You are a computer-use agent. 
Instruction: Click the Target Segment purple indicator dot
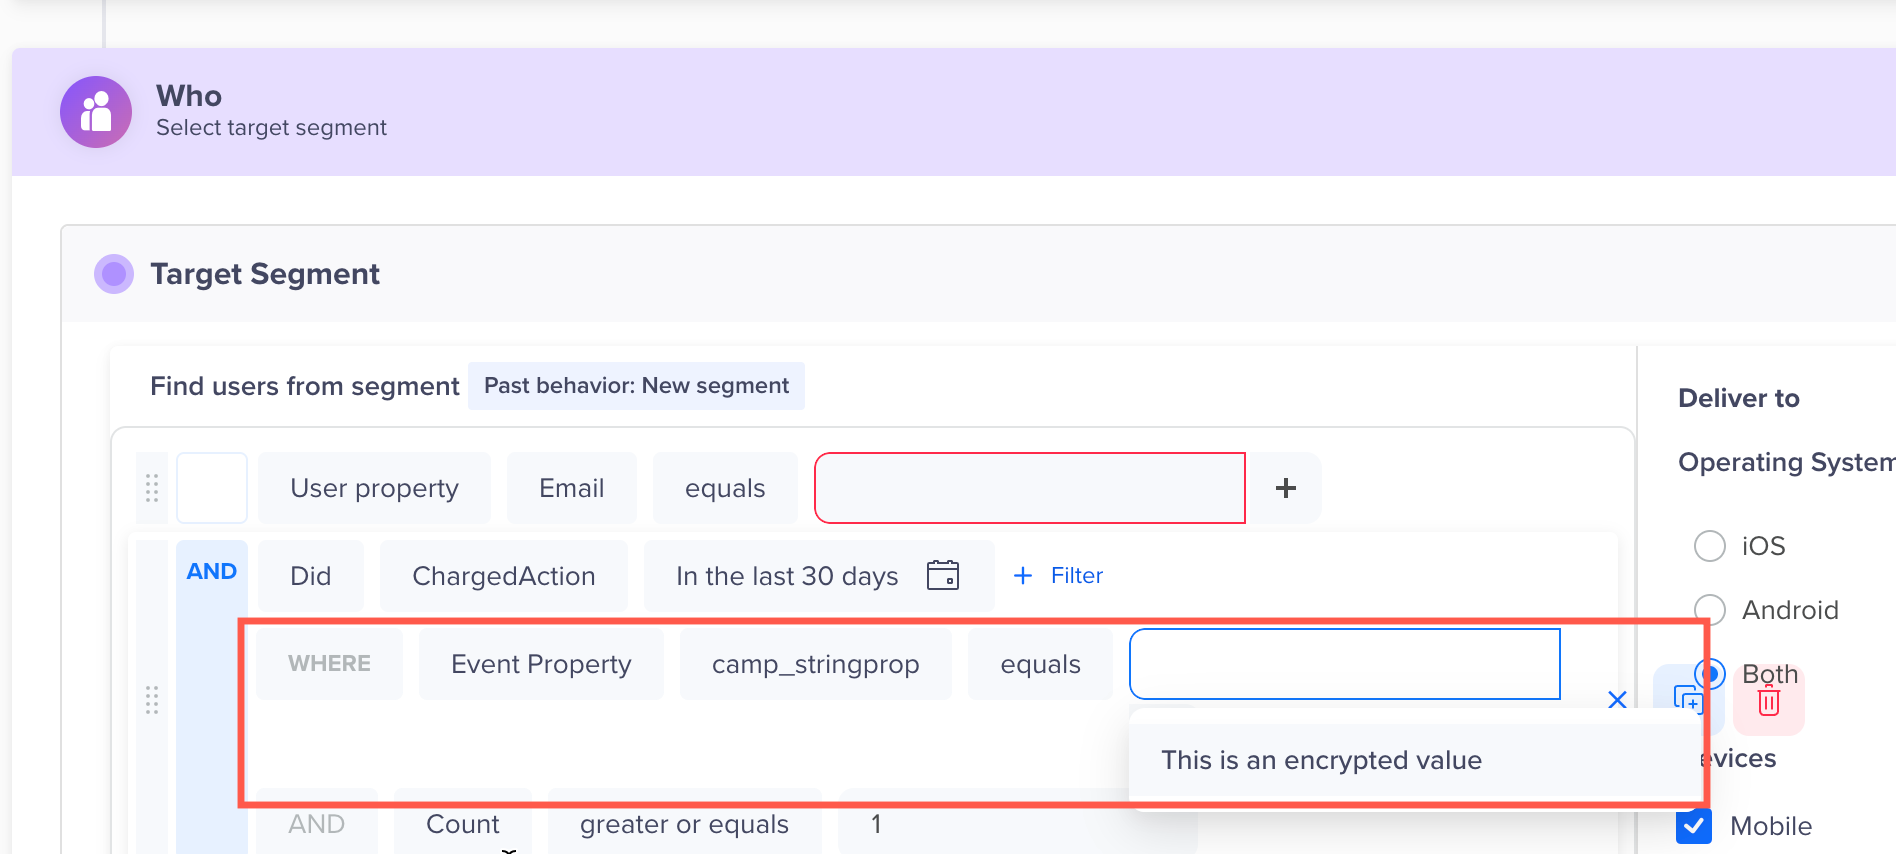(113, 273)
